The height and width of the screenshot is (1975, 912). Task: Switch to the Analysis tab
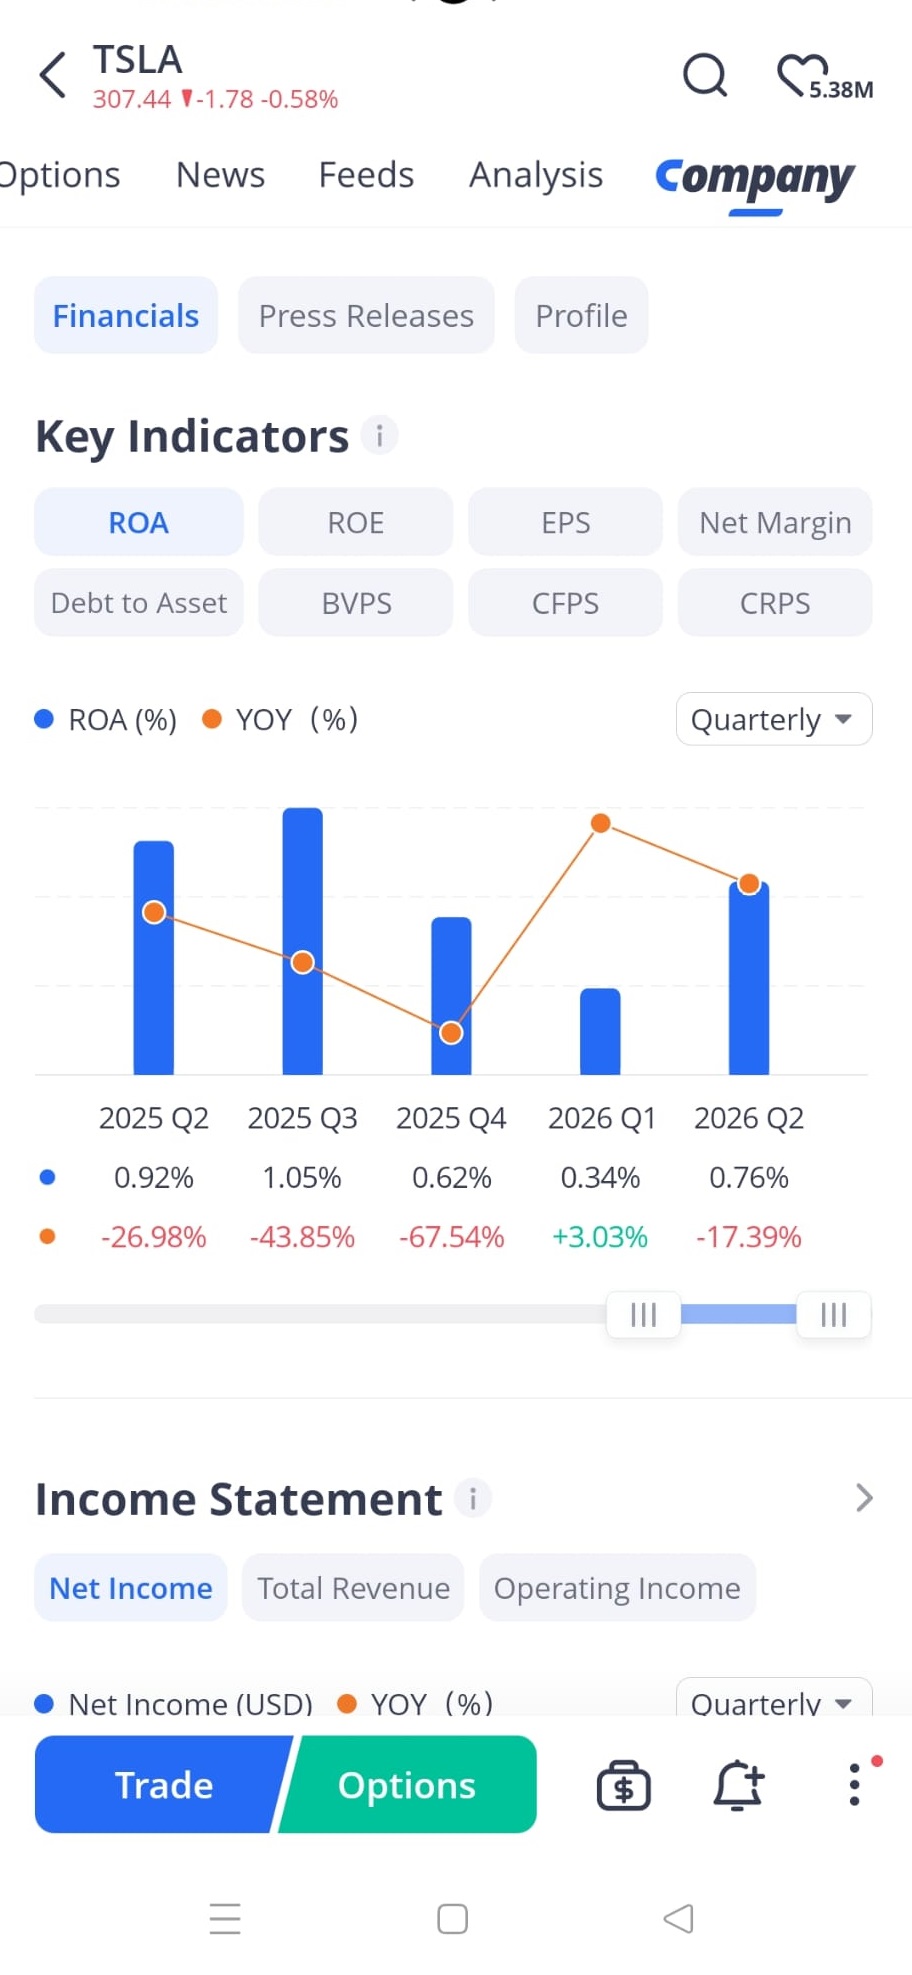click(536, 175)
